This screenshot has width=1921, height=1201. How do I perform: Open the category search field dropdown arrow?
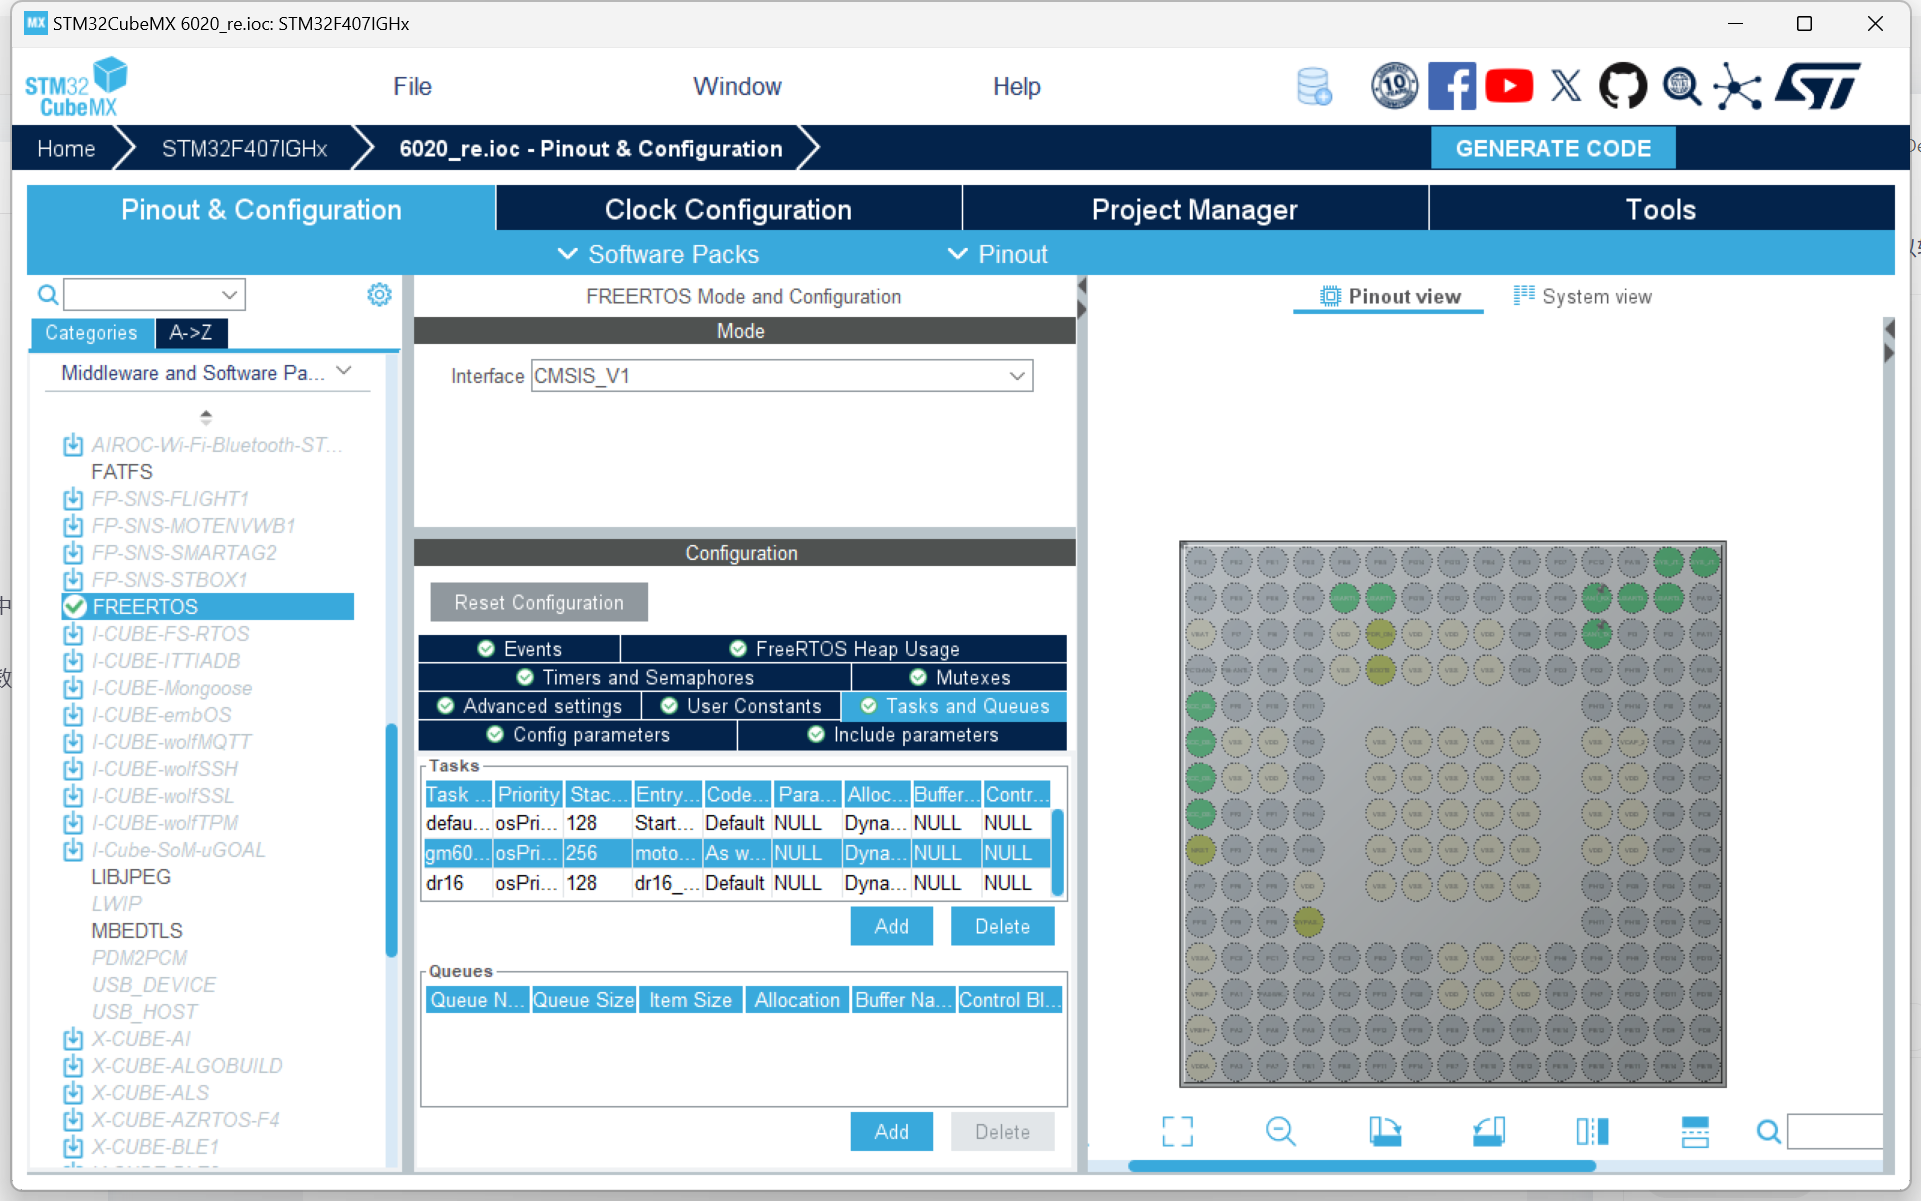point(229,294)
